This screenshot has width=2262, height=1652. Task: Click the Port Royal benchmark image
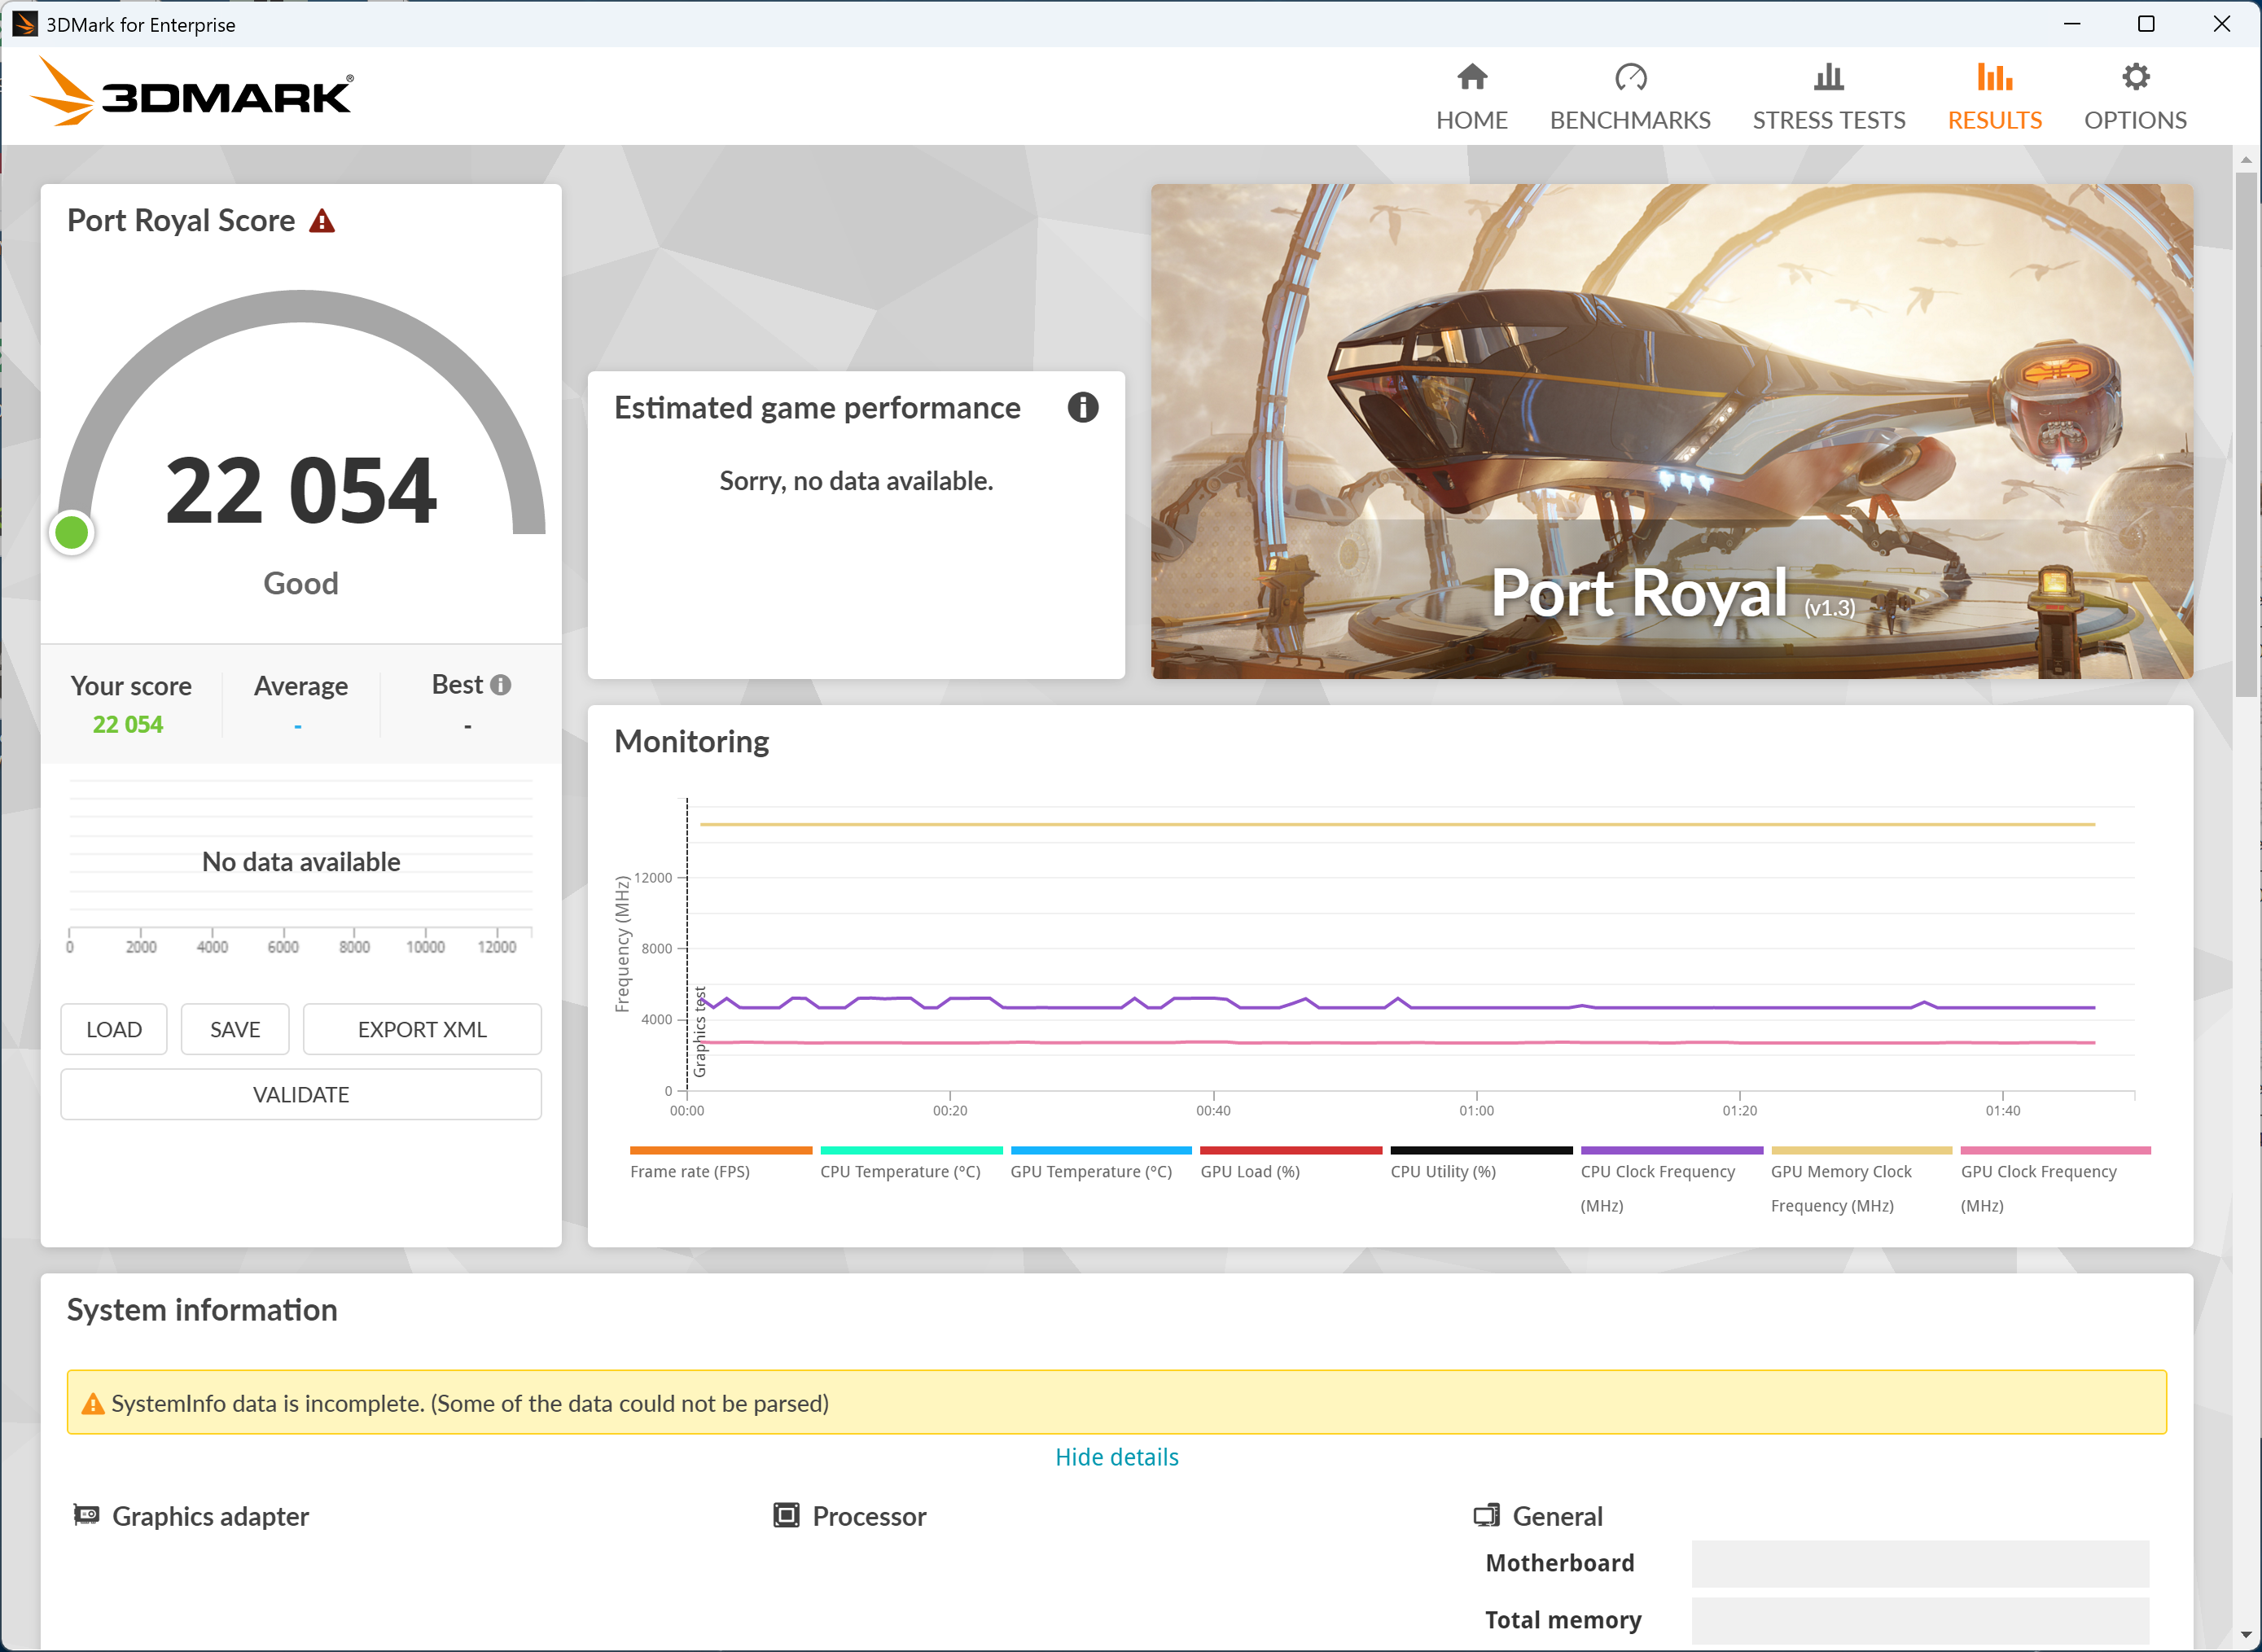coord(1672,431)
